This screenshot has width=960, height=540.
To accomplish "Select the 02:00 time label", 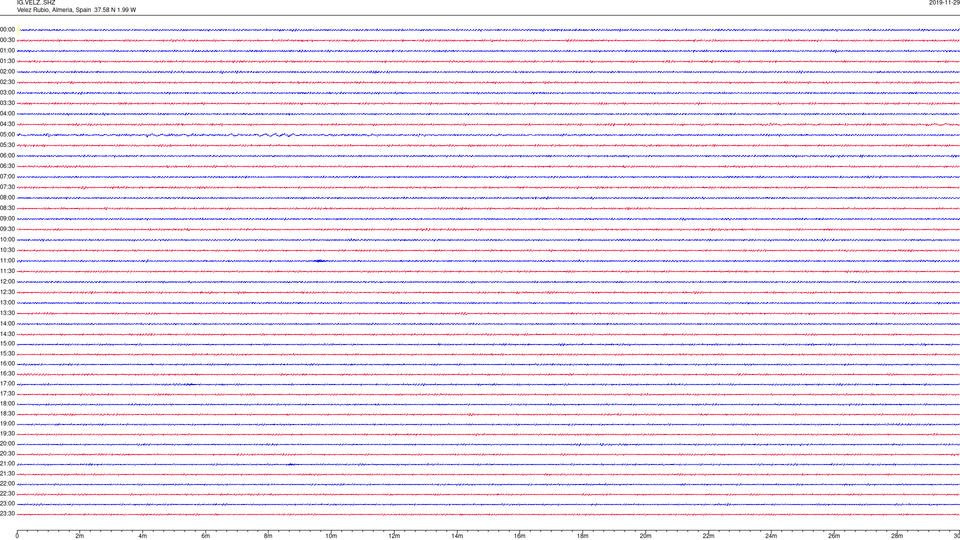I will click(7, 72).
